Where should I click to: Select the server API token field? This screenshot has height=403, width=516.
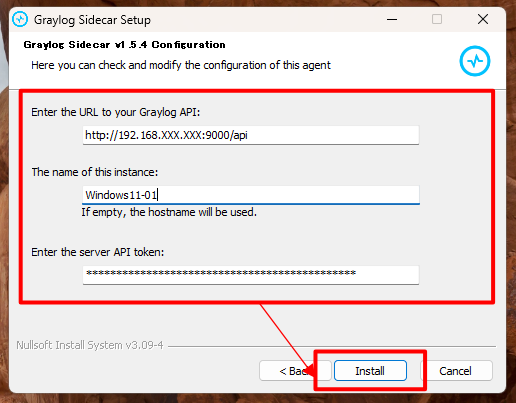(251, 275)
